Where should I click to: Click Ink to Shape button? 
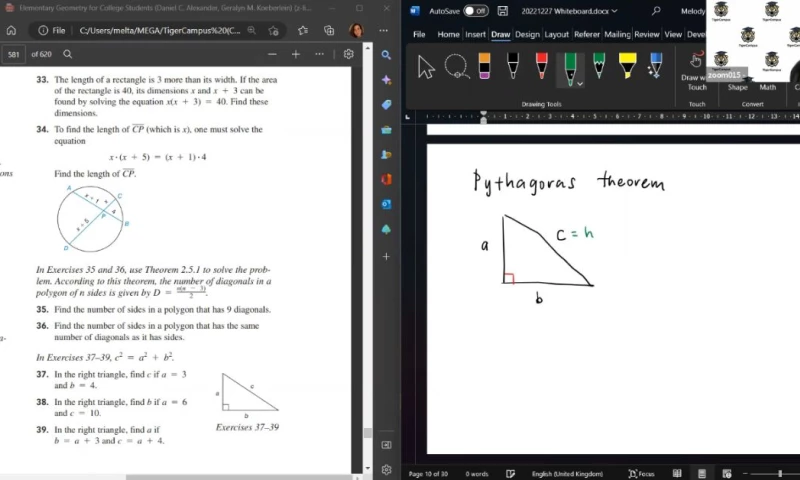tap(737, 87)
